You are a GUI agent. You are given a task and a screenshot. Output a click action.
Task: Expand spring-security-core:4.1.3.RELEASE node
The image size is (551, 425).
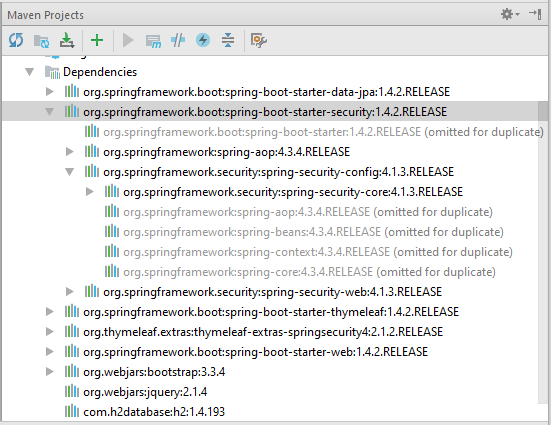click(x=90, y=192)
